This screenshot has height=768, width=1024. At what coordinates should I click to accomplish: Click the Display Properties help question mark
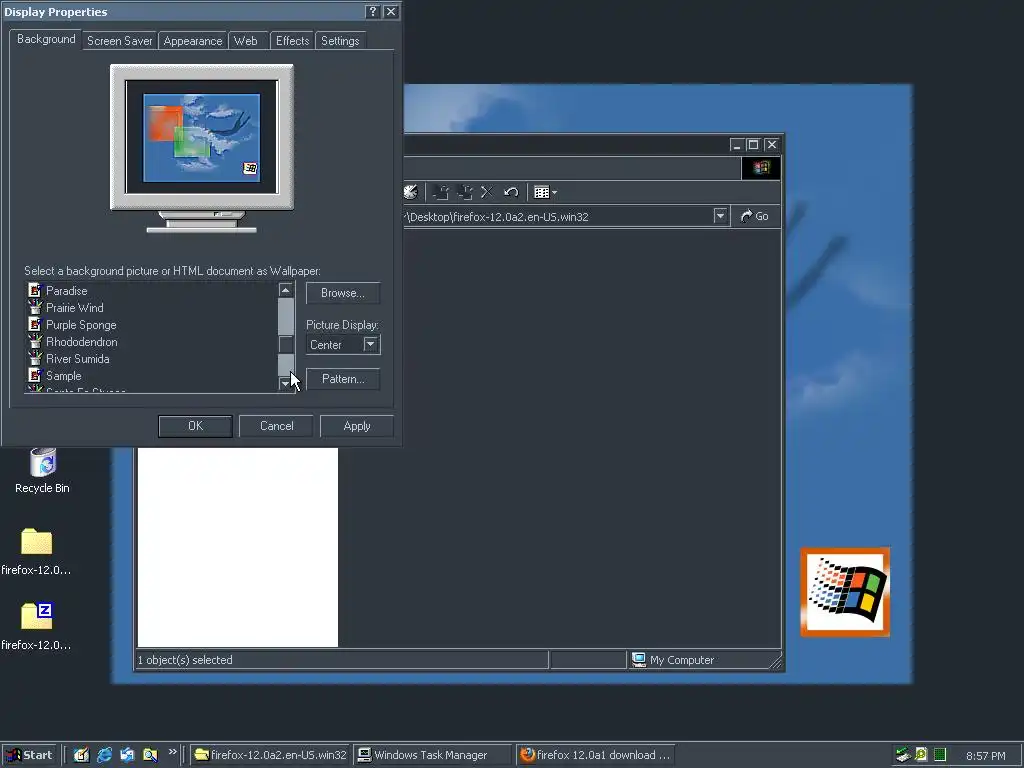[372, 12]
